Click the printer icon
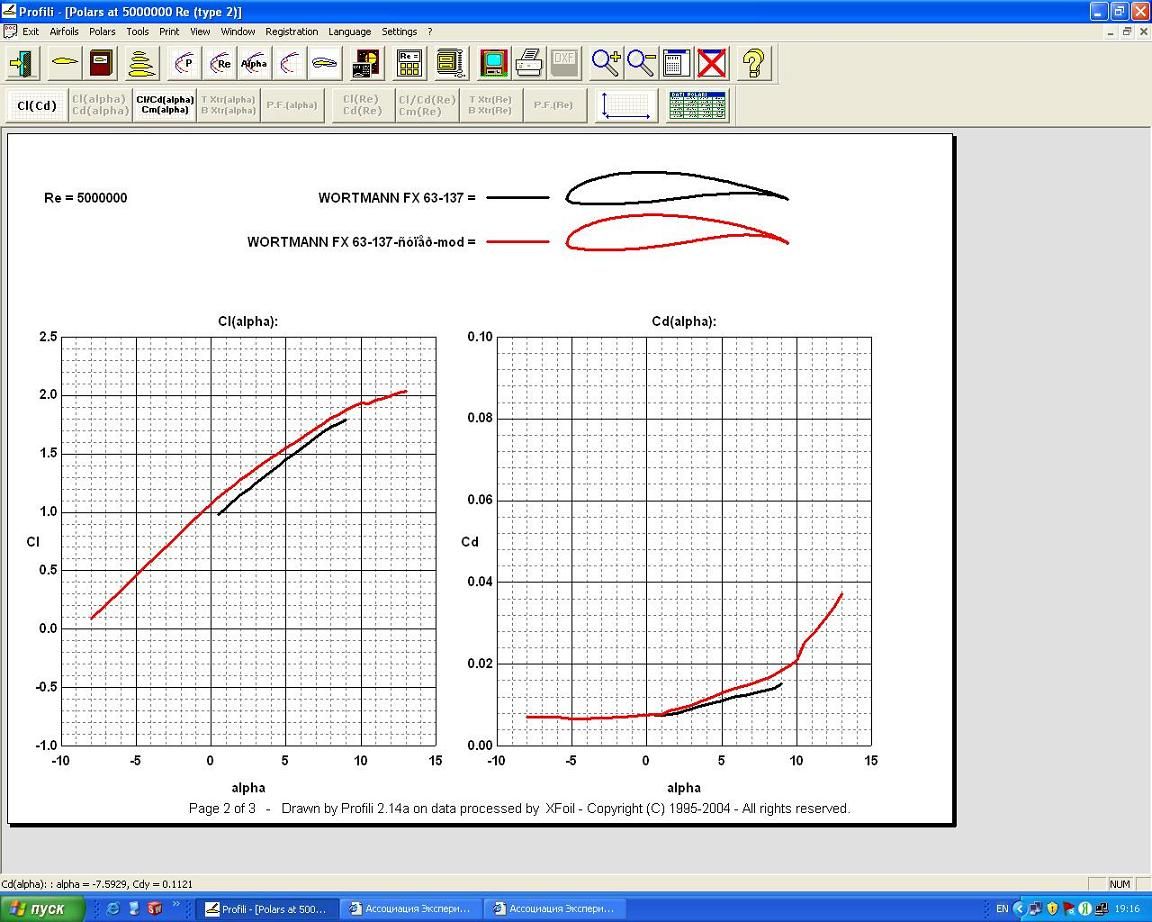 [529, 64]
